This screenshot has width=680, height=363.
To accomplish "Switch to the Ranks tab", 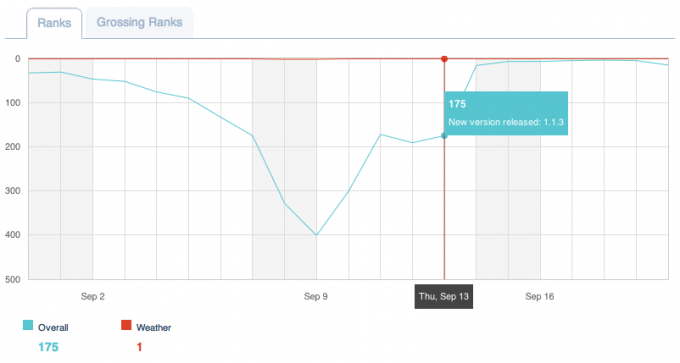I will pos(54,23).
